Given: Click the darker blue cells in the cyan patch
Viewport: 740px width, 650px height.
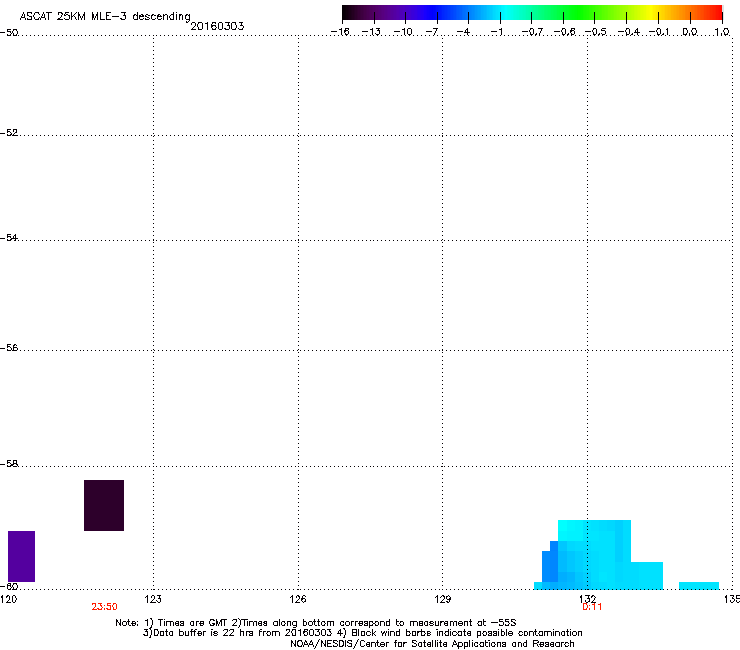Looking at the screenshot, I should (x=550, y=562).
